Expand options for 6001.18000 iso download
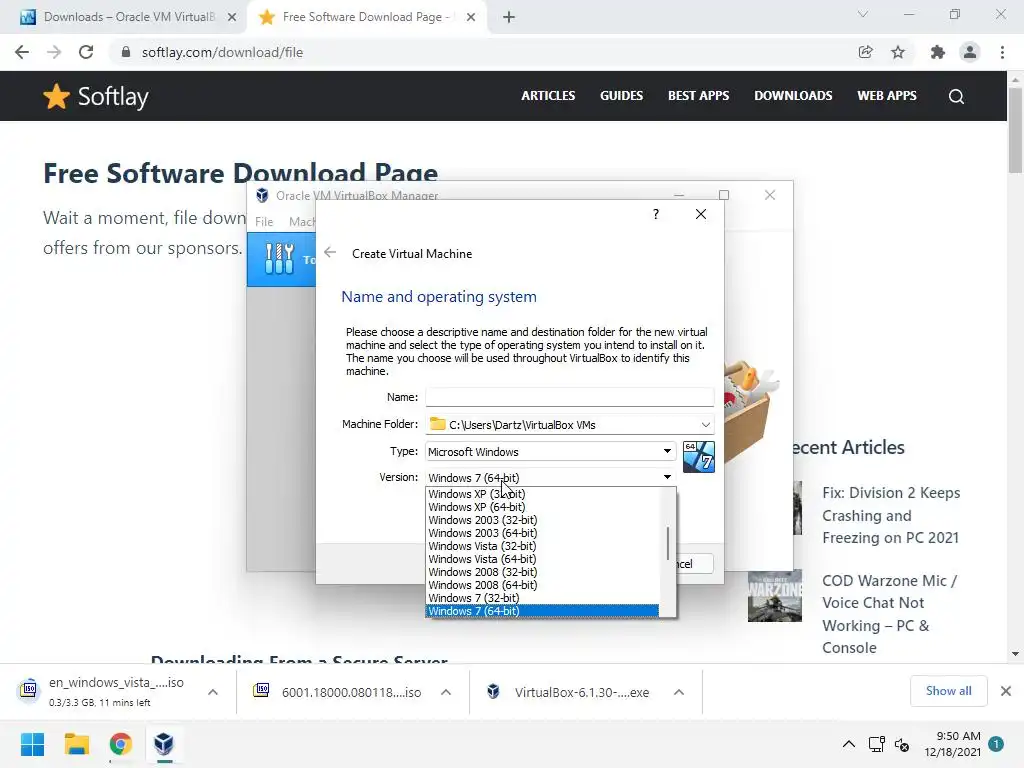The width and height of the screenshot is (1024, 768). click(446, 692)
